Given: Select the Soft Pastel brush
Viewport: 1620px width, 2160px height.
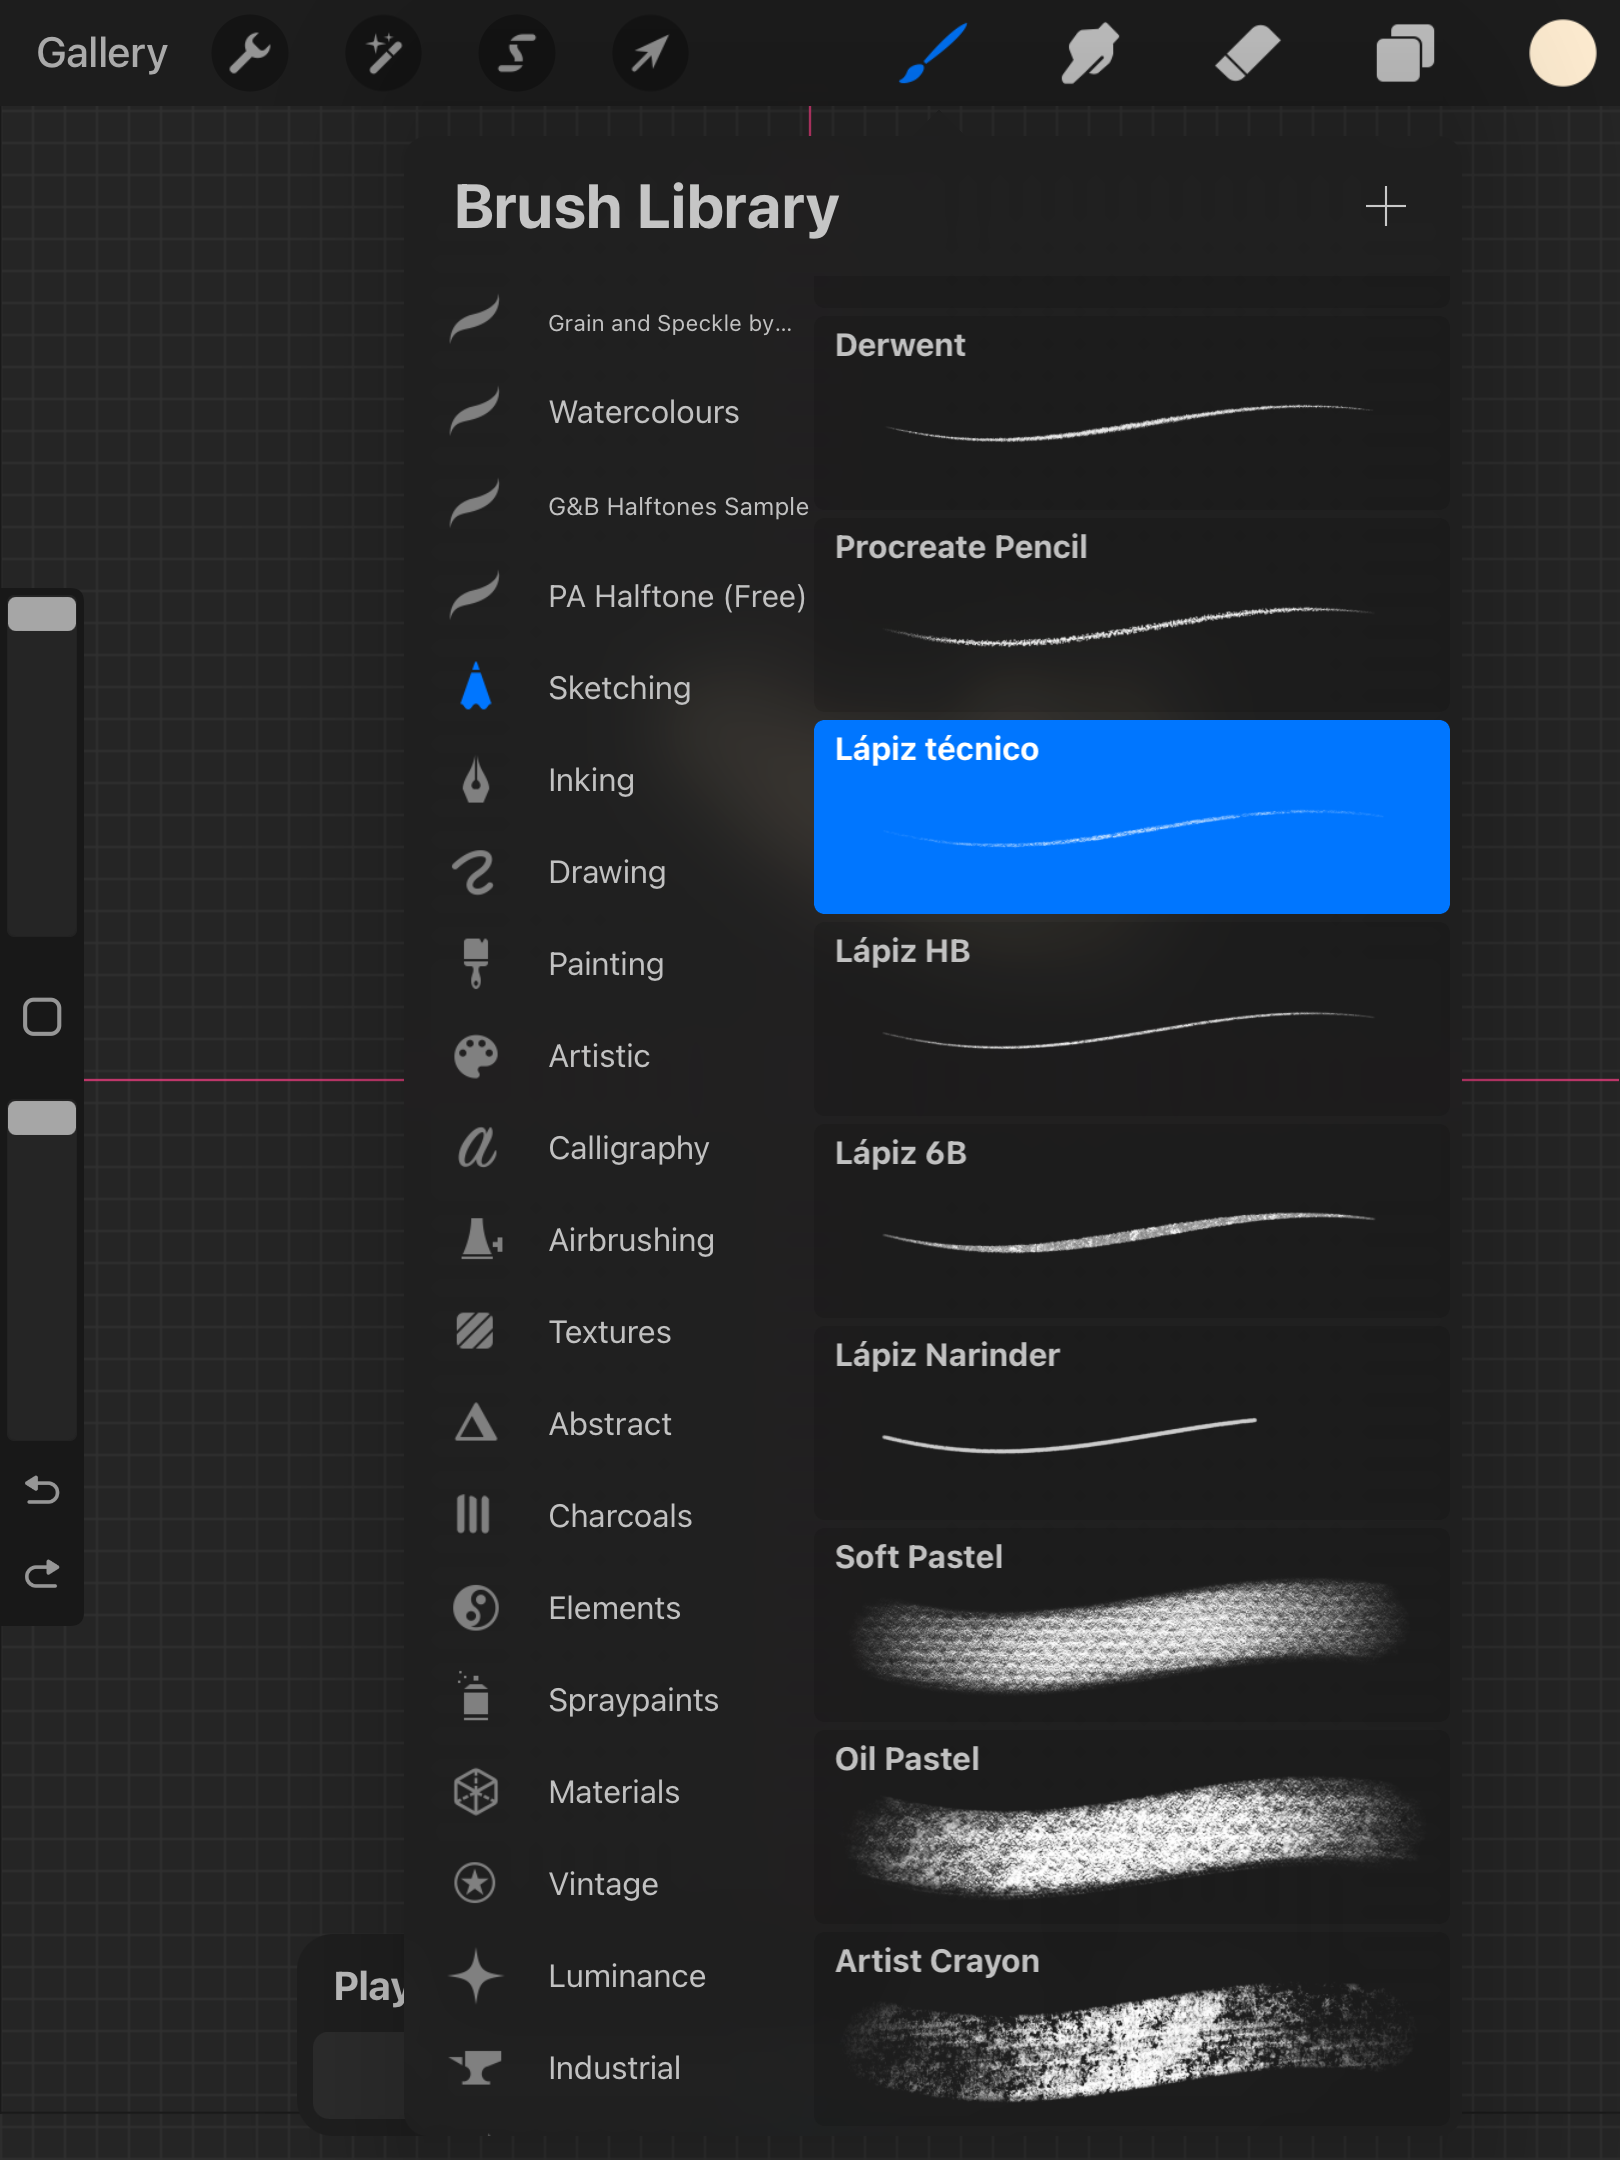Looking at the screenshot, I should (x=1131, y=1624).
